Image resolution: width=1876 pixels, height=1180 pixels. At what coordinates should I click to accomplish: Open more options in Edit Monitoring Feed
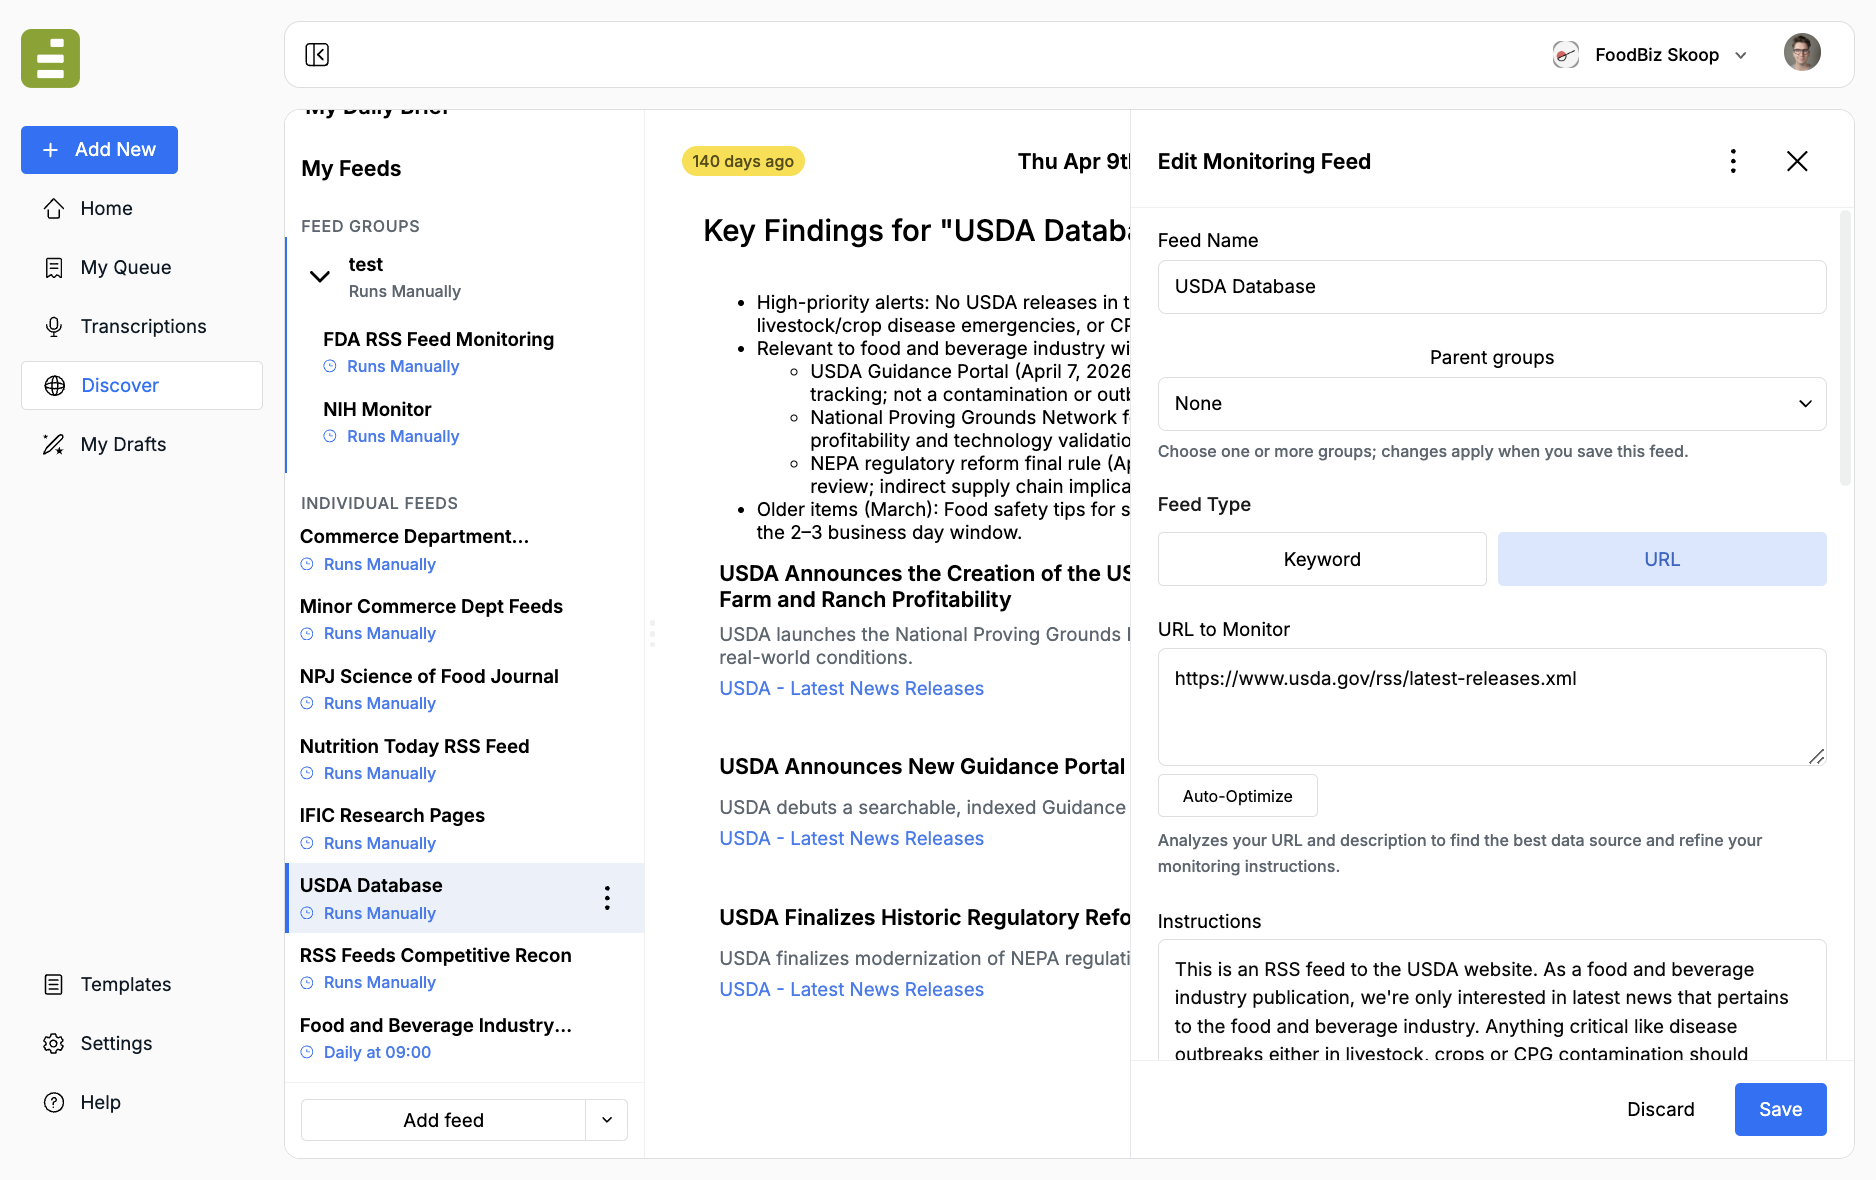pyautogui.click(x=1733, y=161)
